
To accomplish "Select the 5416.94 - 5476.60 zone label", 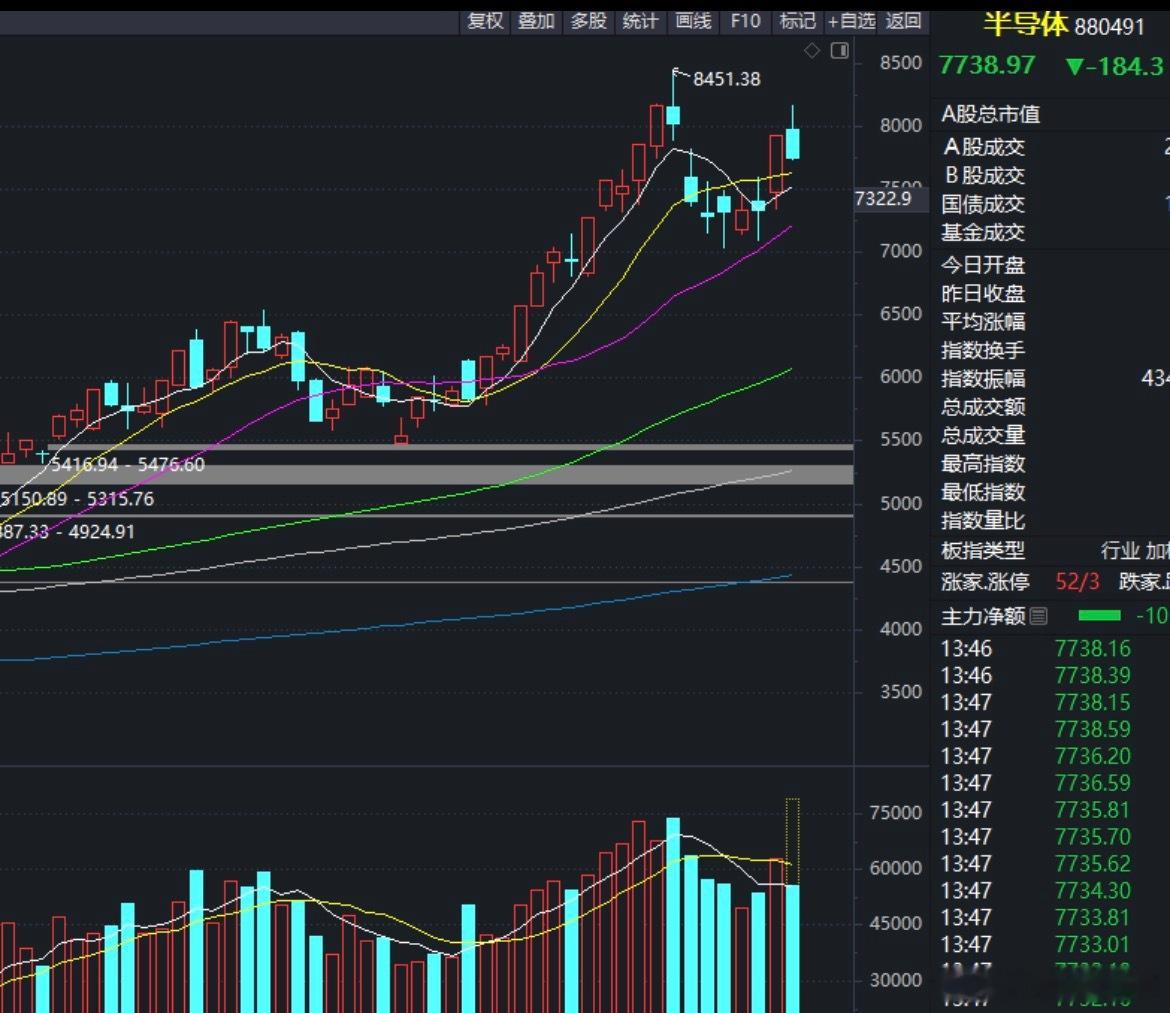I will click(128, 465).
